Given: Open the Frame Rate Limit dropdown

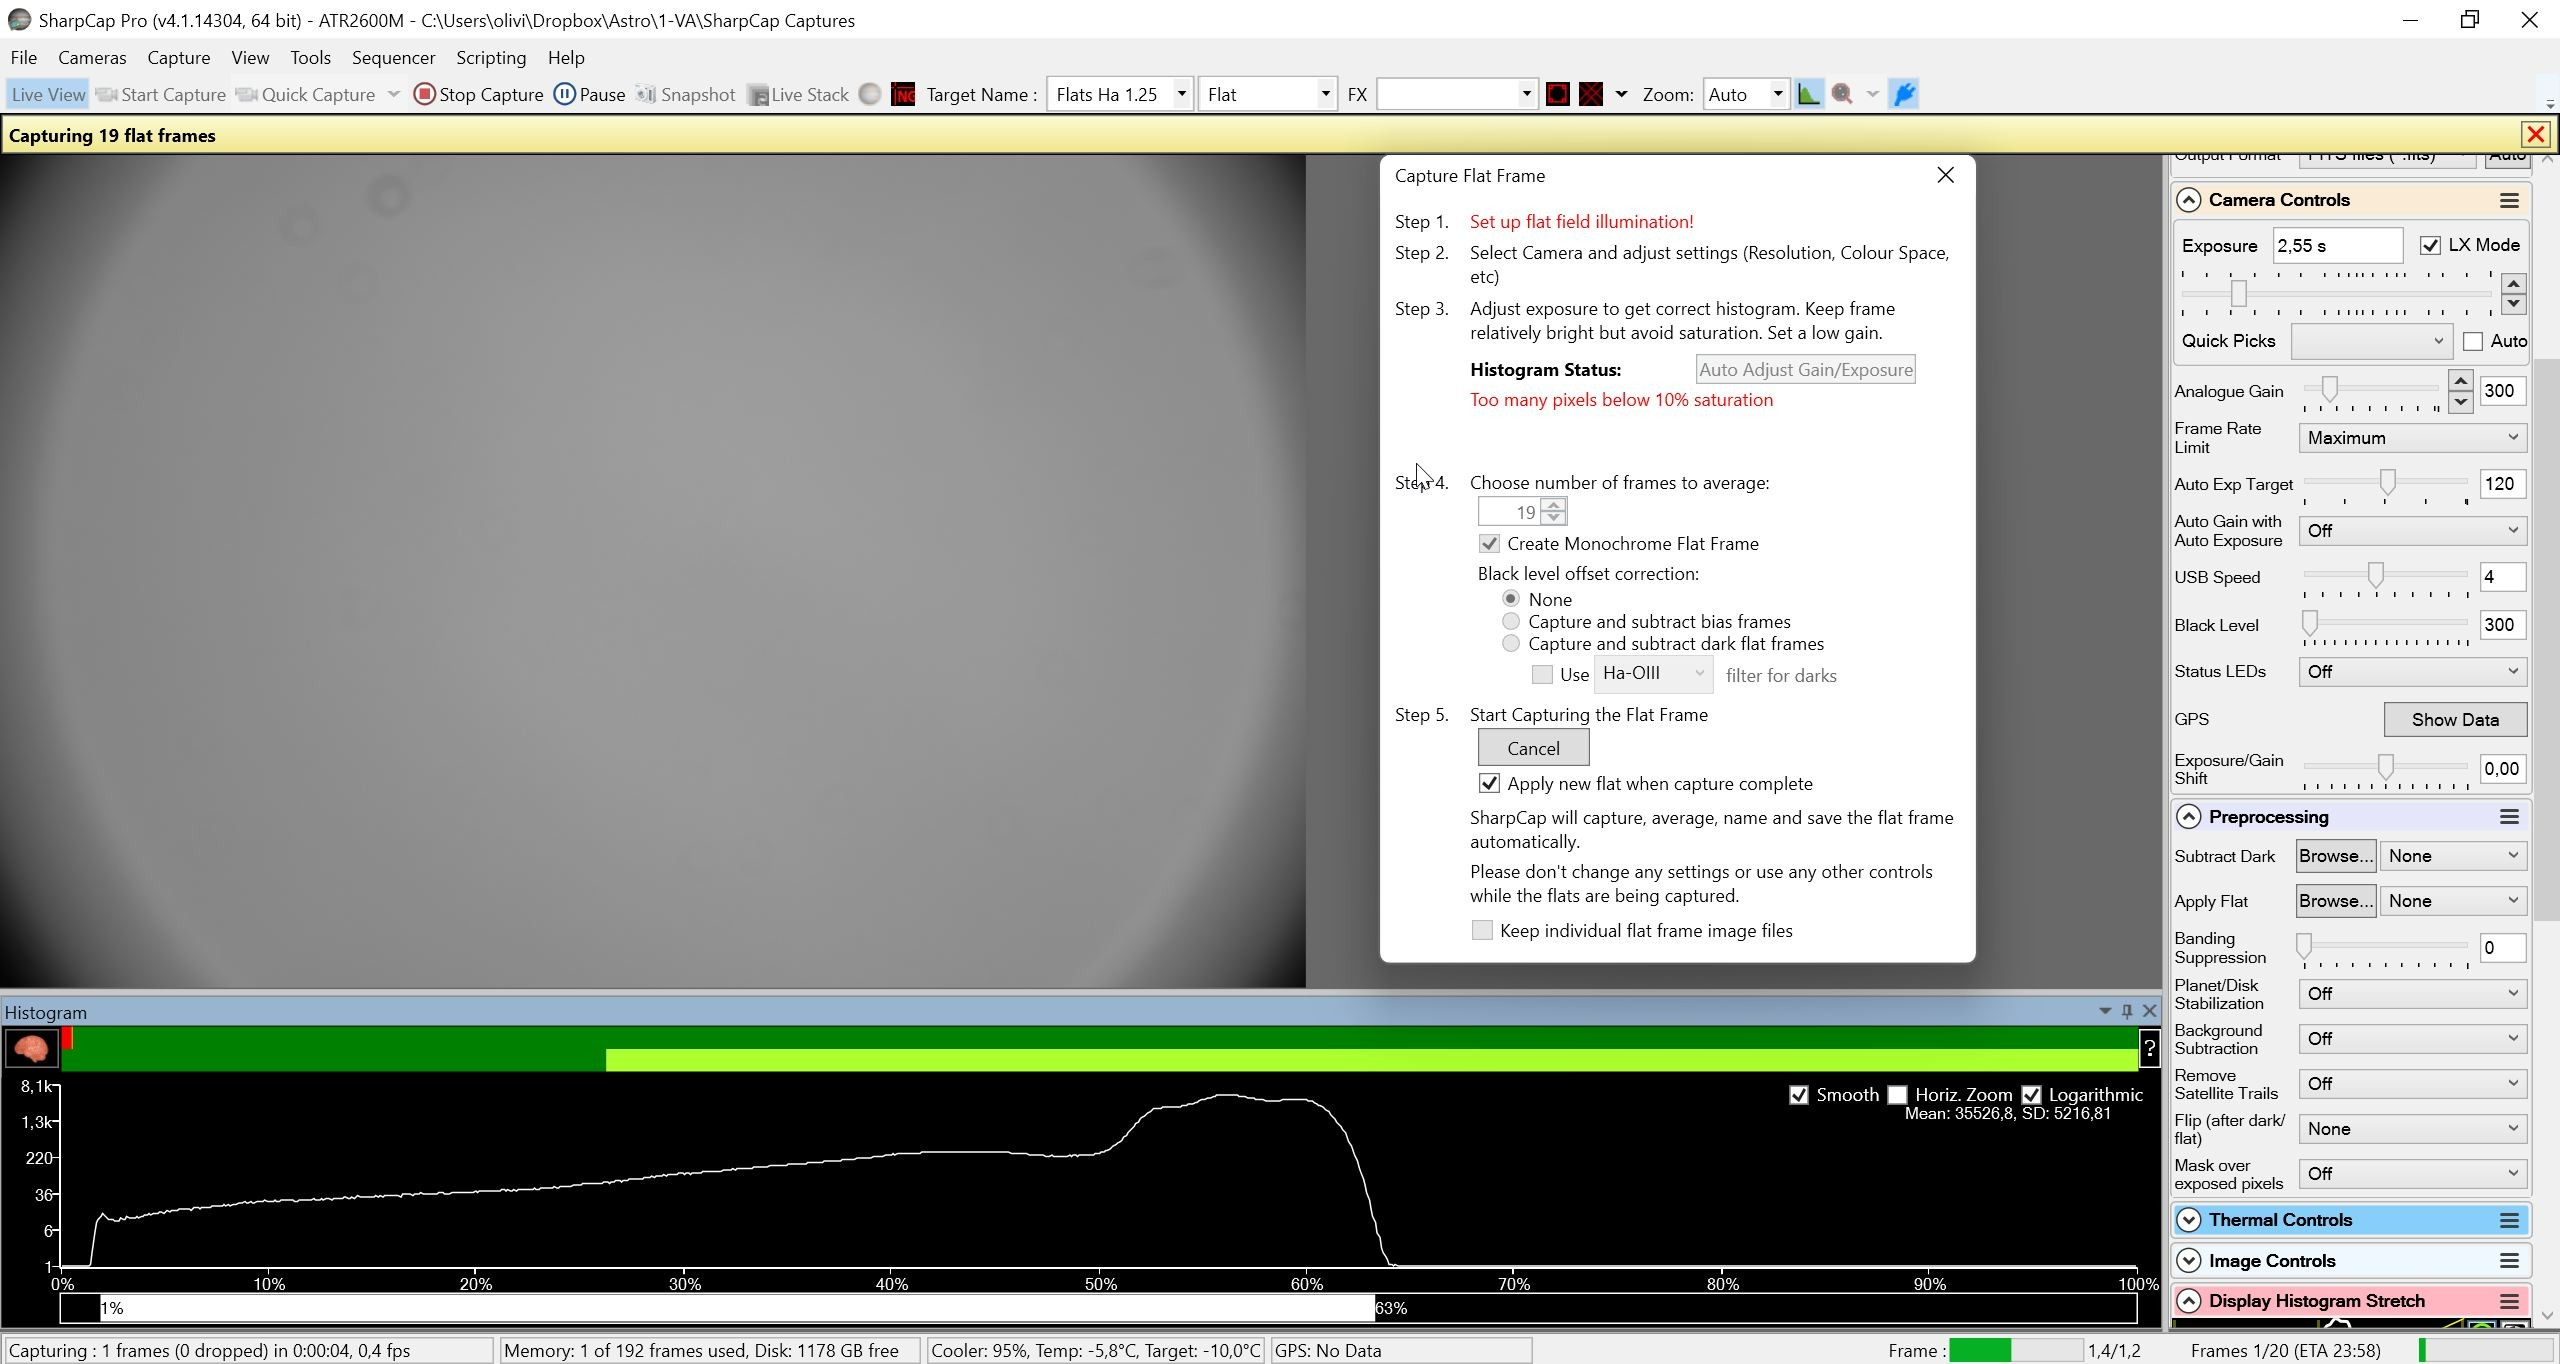Looking at the screenshot, I should 2412,438.
